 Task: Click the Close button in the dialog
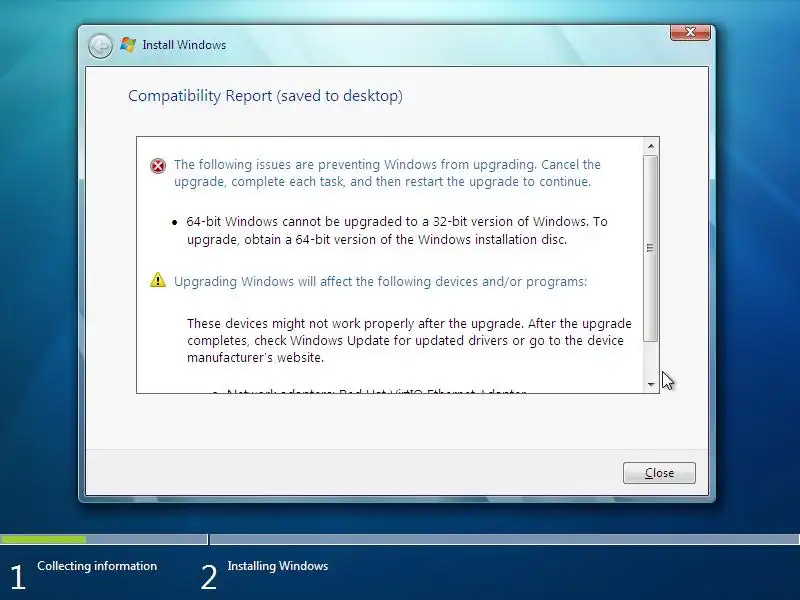click(659, 473)
